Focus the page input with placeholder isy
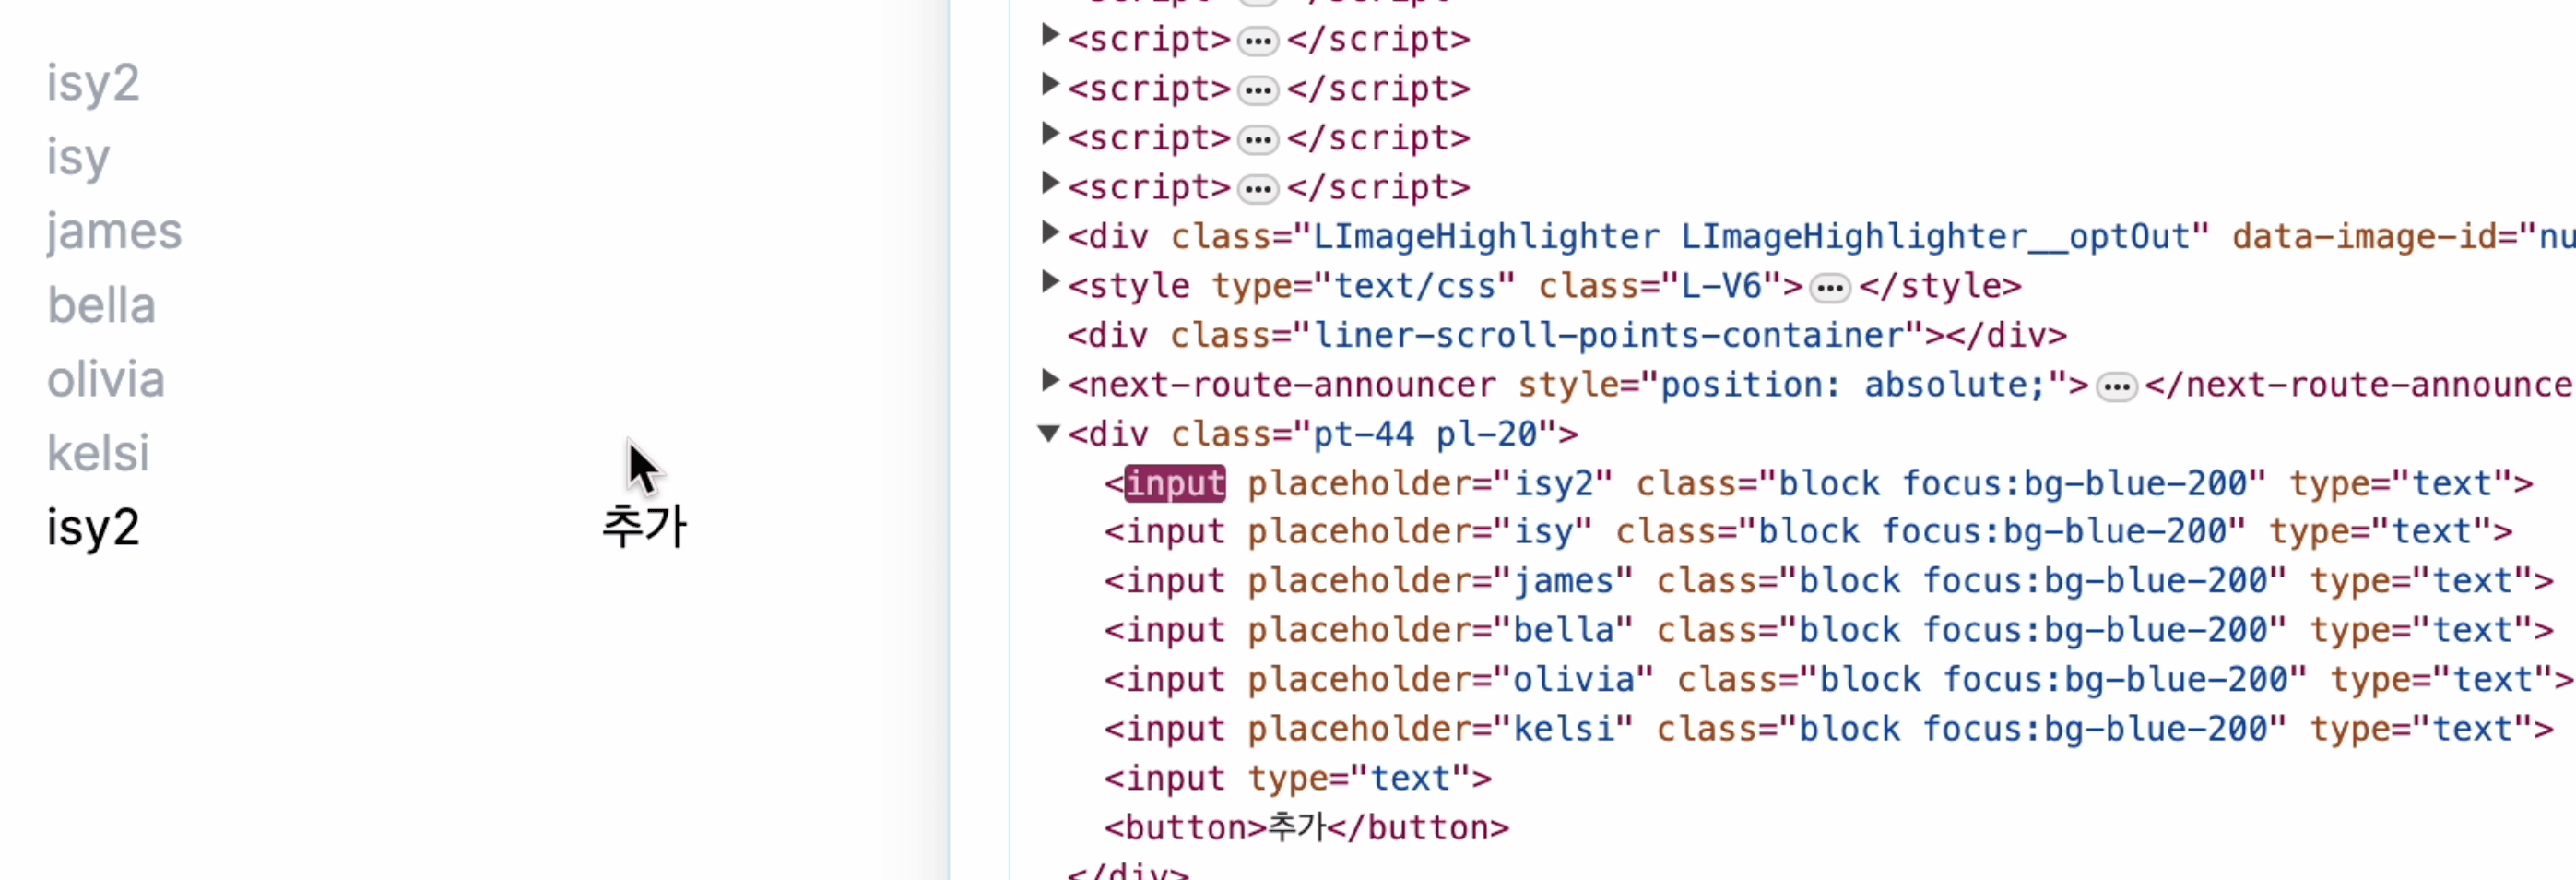 pyautogui.click(x=200, y=157)
